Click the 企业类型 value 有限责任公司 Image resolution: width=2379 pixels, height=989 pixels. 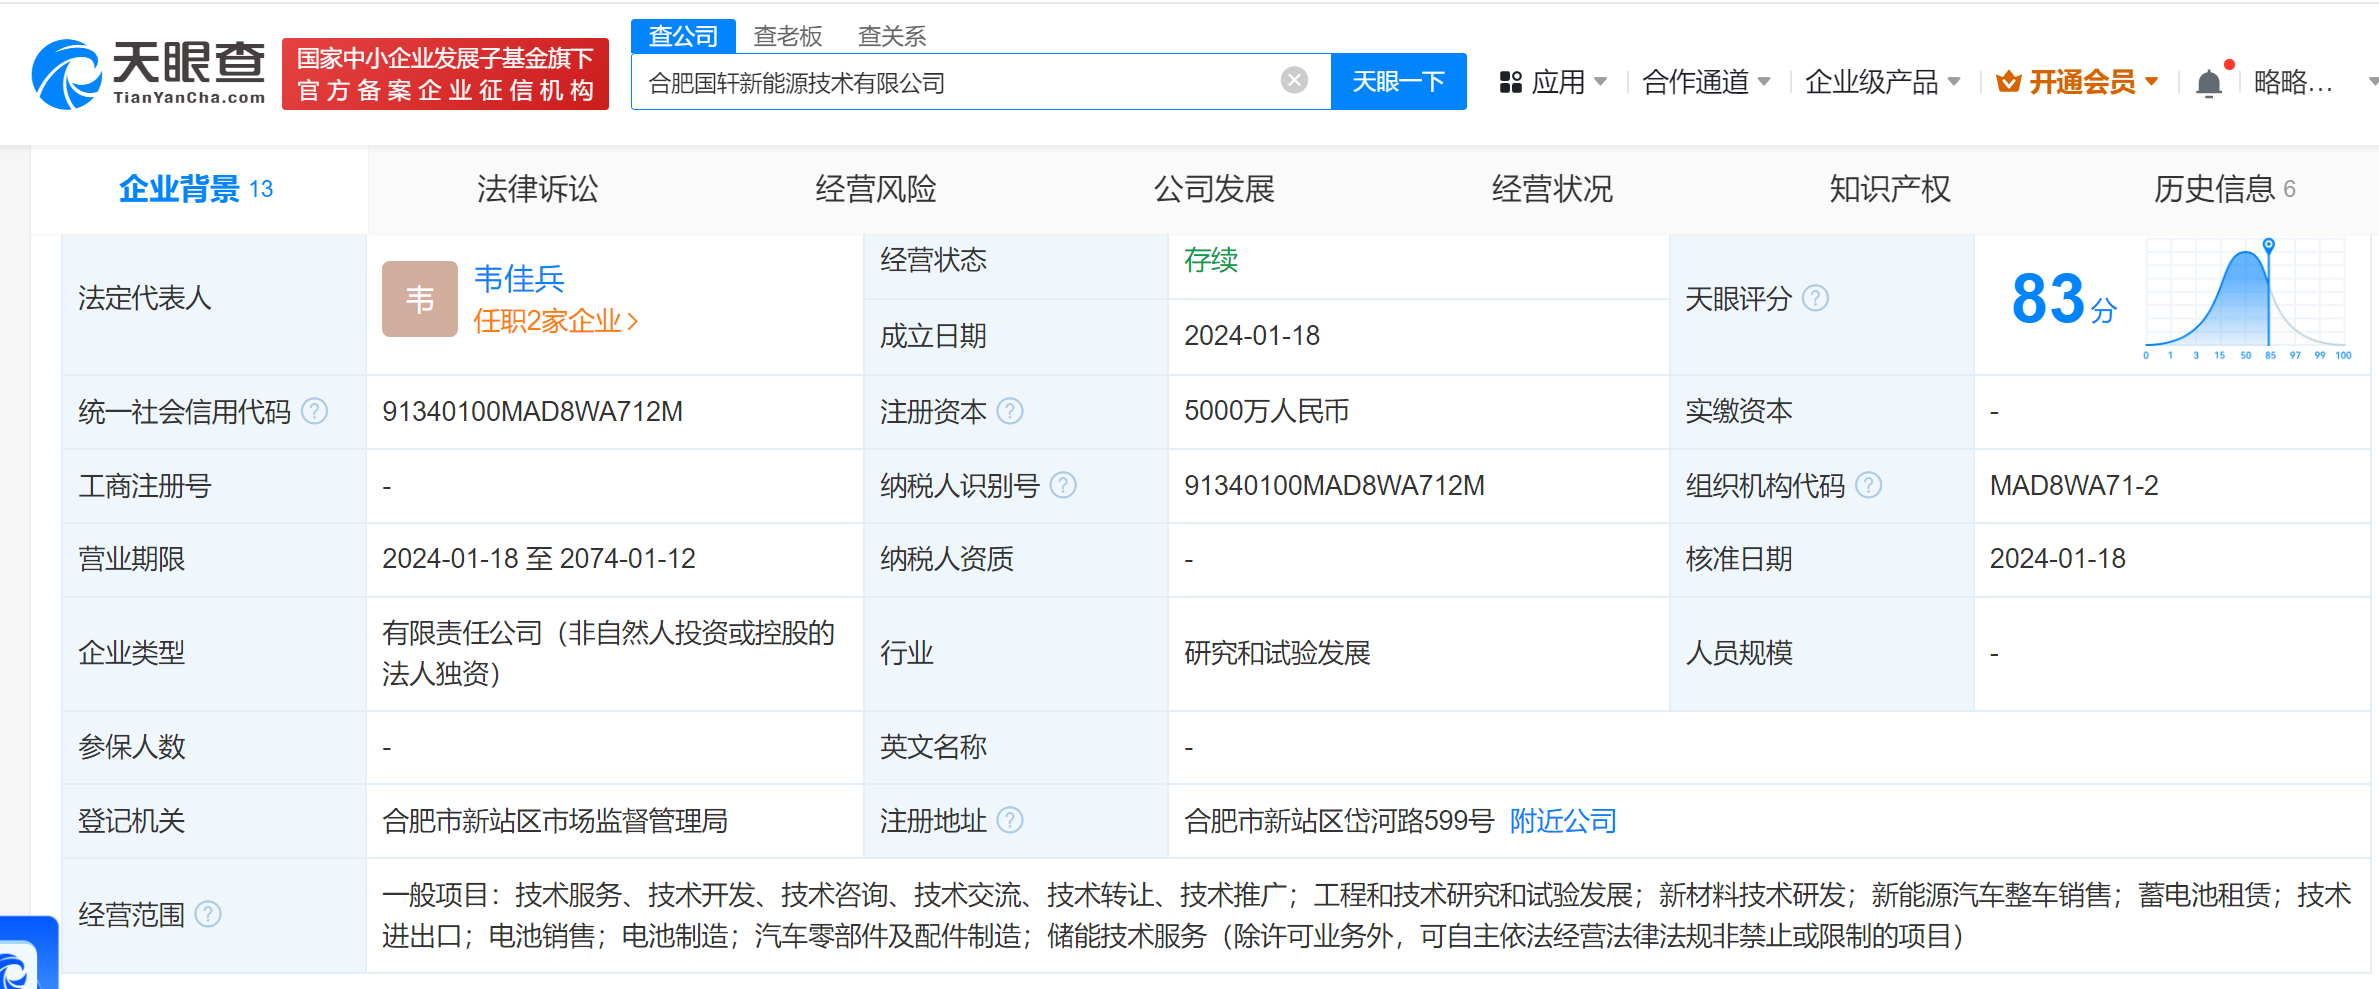tap(608, 653)
